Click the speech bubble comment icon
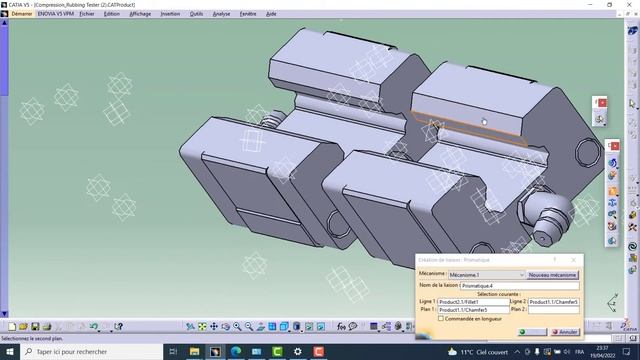Viewport: 640px width, 360px height. click(353, 327)
